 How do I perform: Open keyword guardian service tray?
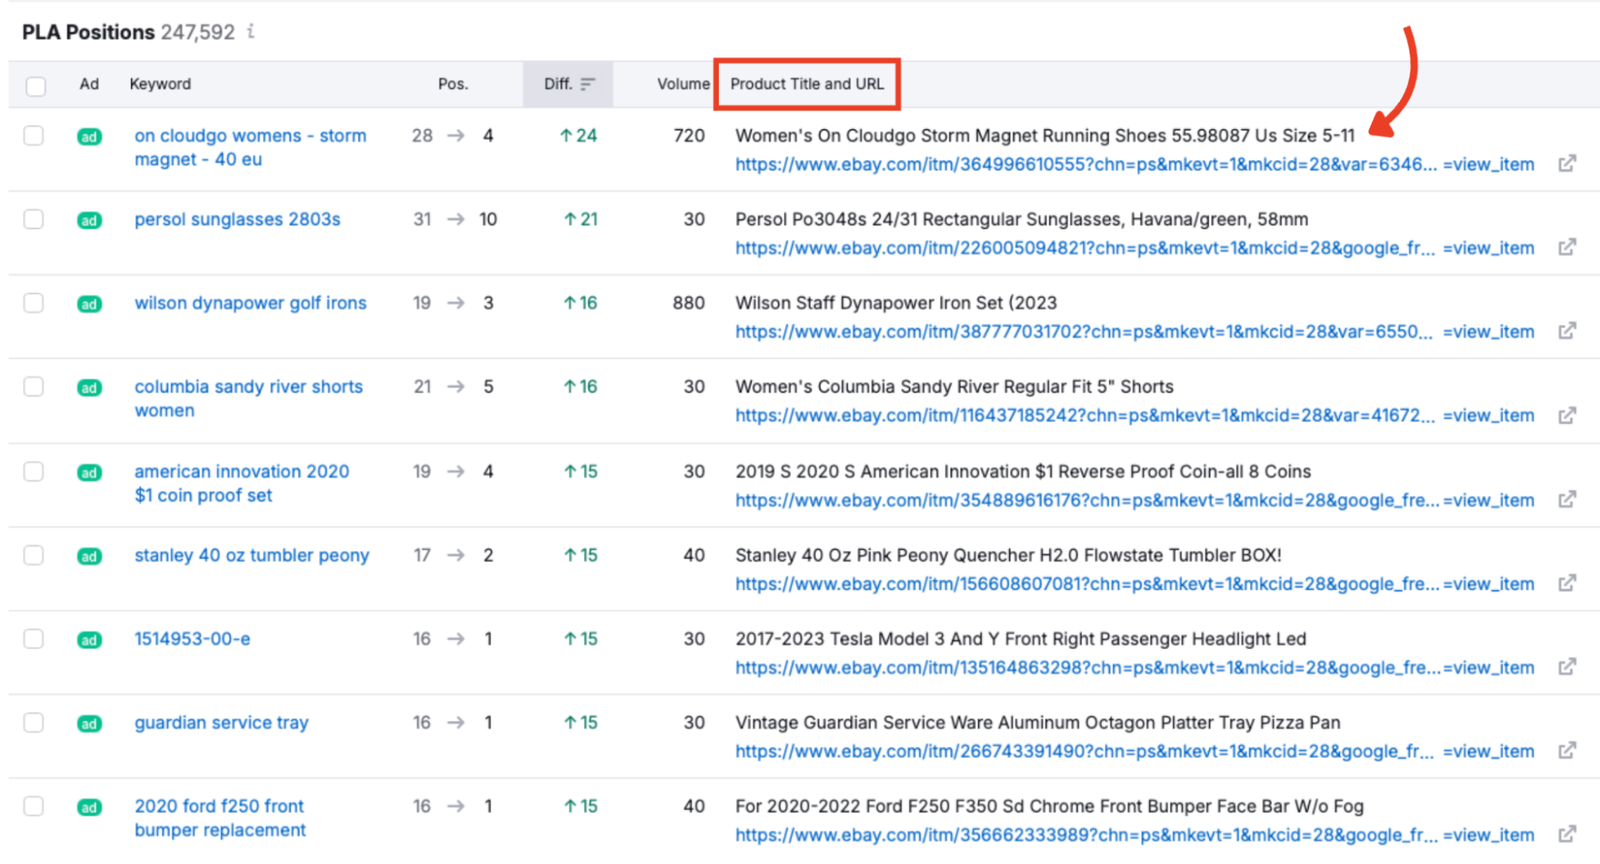pyautogui.click(x=221, y=722)
